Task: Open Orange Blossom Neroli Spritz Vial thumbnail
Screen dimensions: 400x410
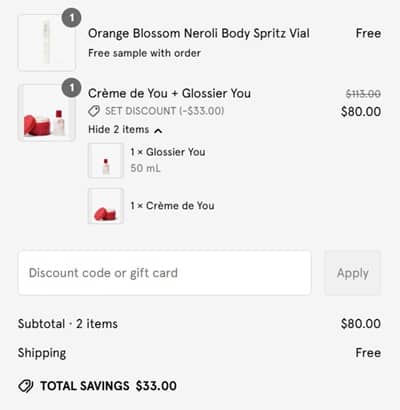Action: tap(47, 43)
